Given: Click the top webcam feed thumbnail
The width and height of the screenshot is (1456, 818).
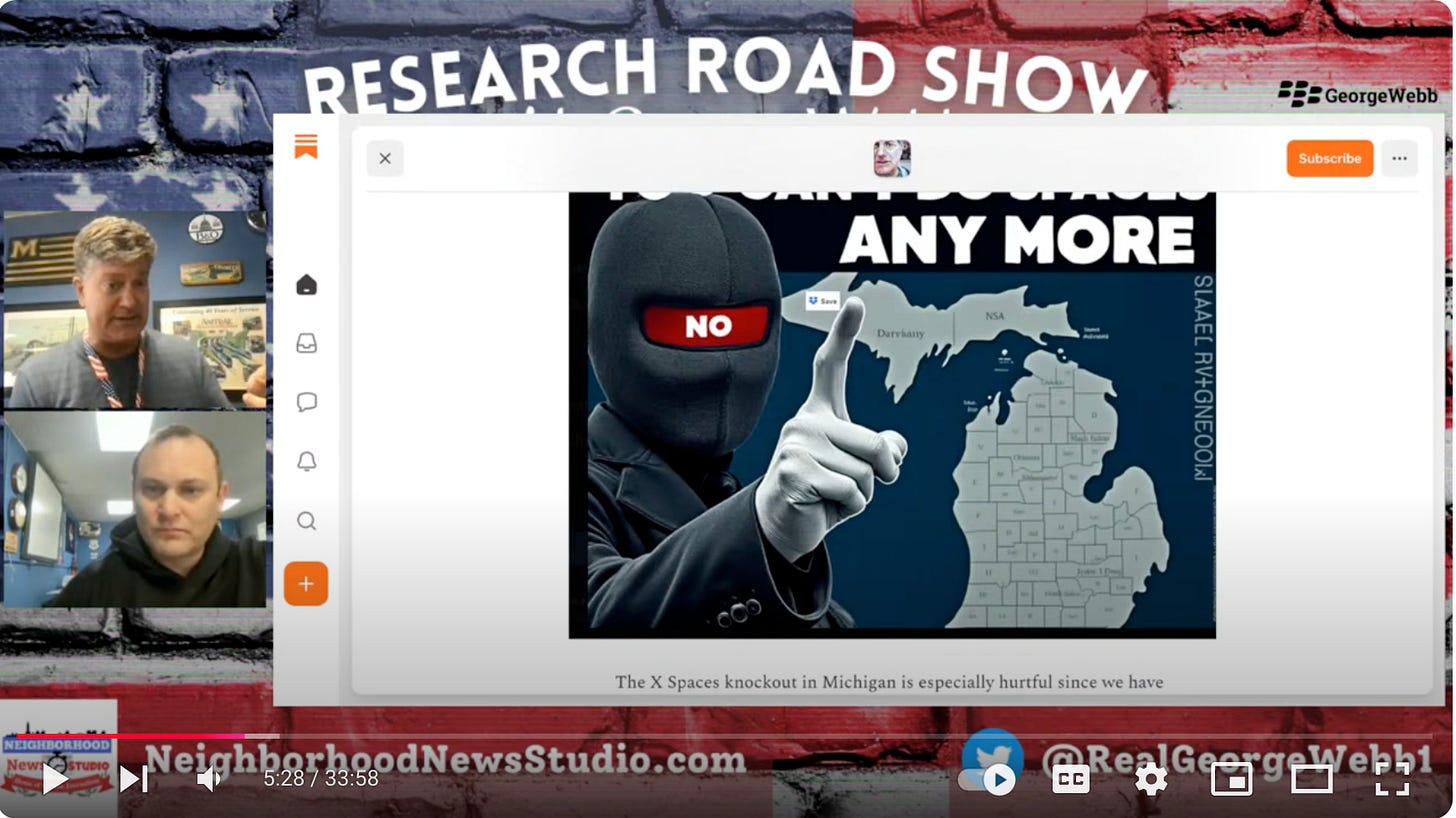Looking at the screenshot, I should click(x=135, y=310).
